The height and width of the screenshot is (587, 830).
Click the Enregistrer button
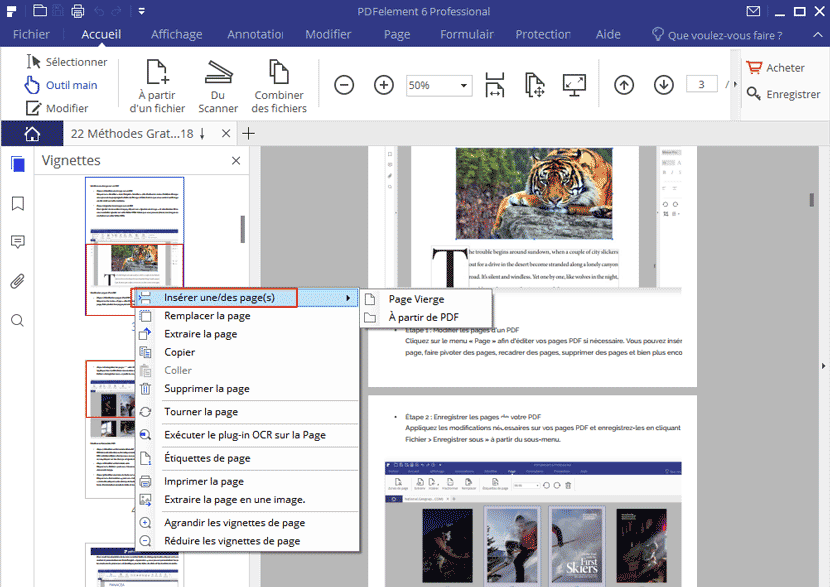(783, 94)
